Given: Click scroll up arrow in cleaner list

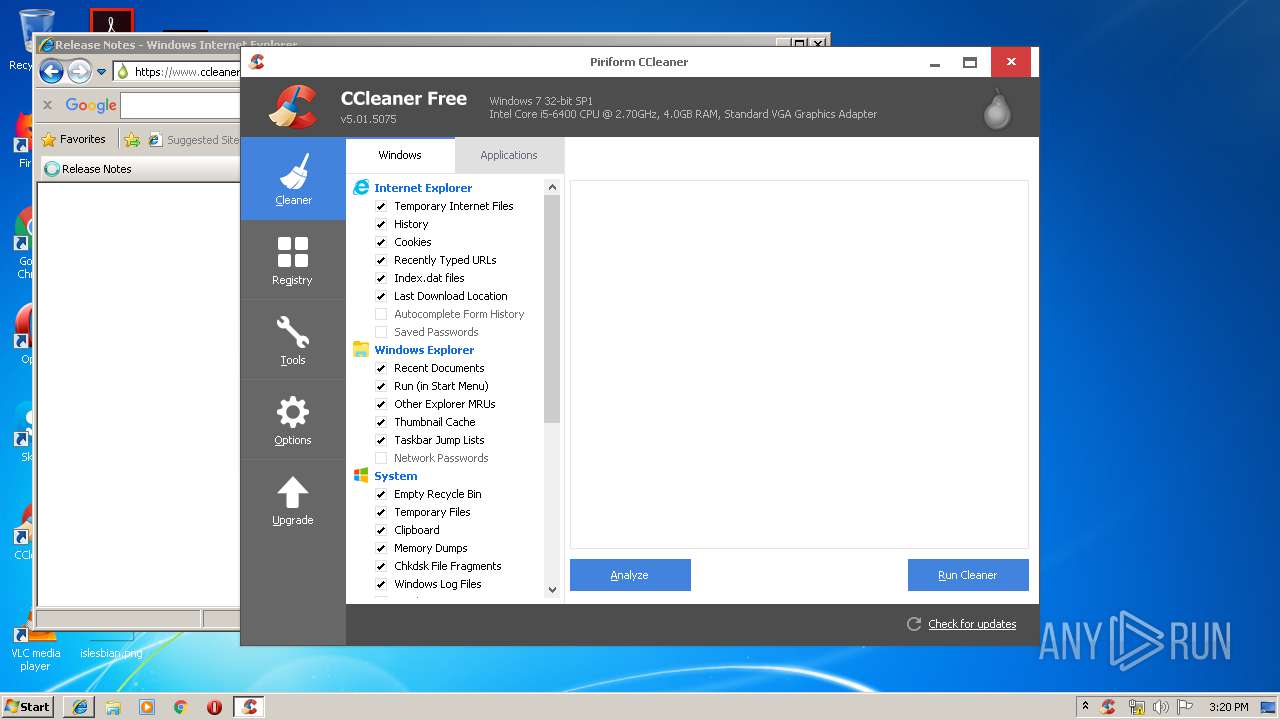Looking at the screenshot, I should (552, 187).
